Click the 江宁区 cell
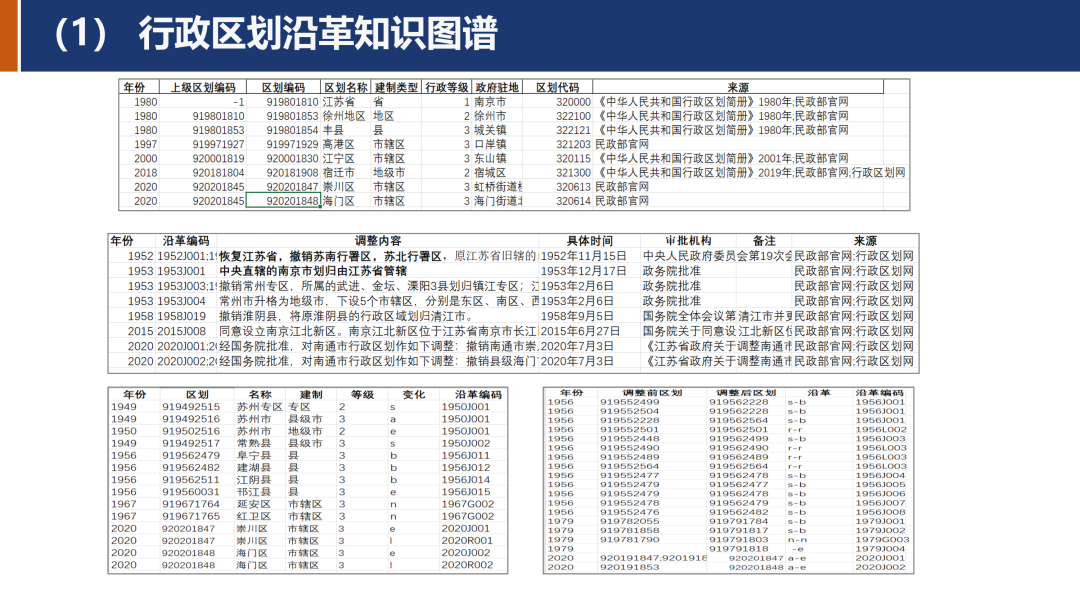Screen dimensions: 1080x608 (339, 158)
